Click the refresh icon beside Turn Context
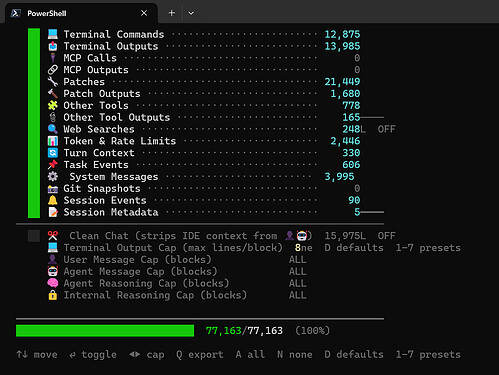The image size is (499, 375). [x=53, y=153]
